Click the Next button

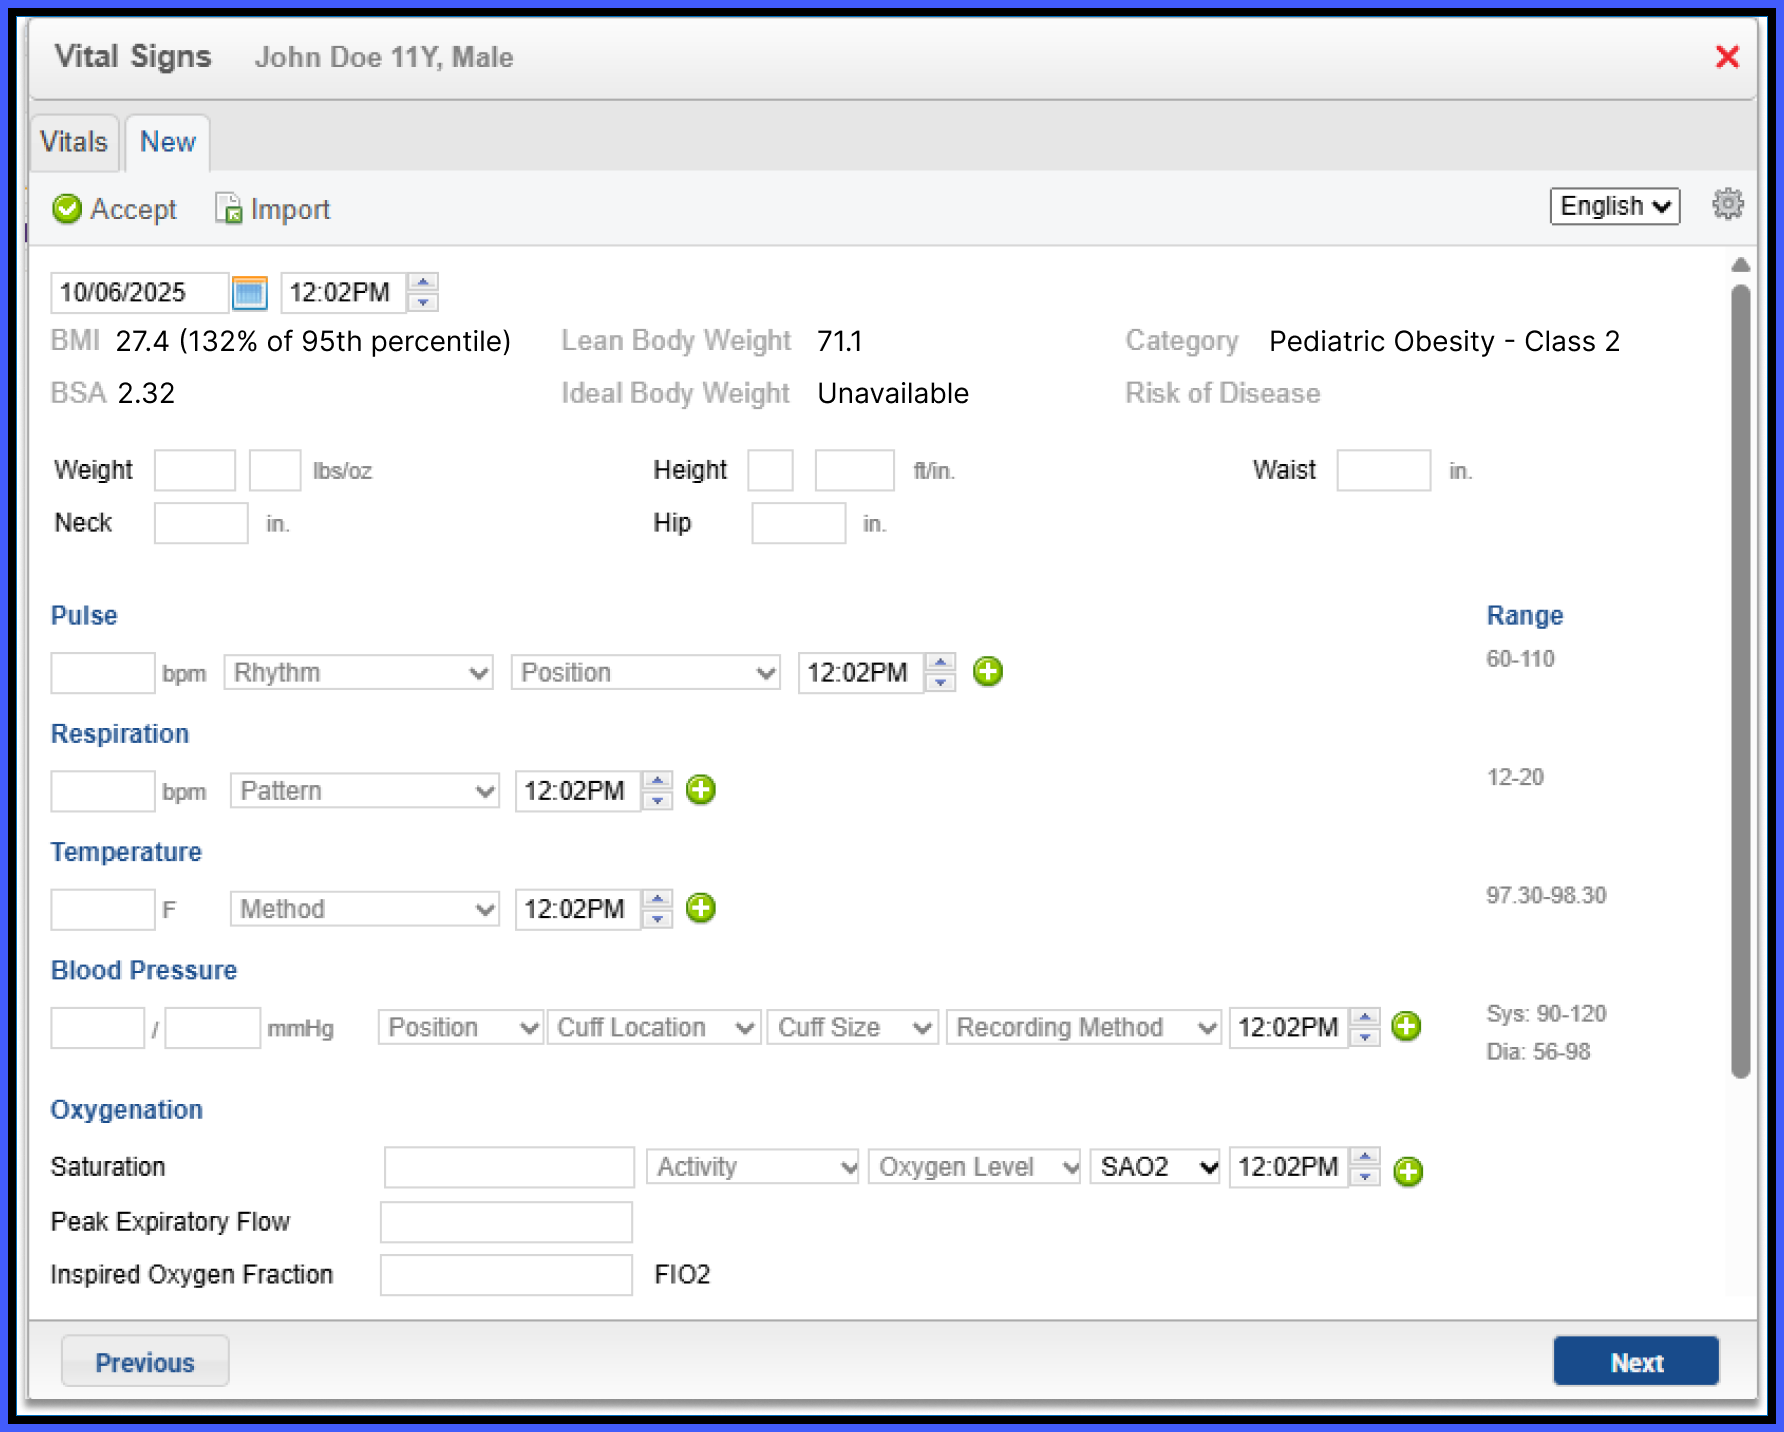(1636, 1361)
